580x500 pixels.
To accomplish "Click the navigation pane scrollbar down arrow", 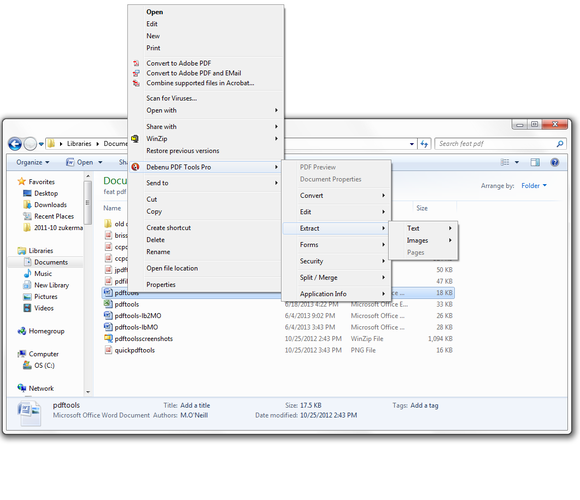I will [88, 391].
